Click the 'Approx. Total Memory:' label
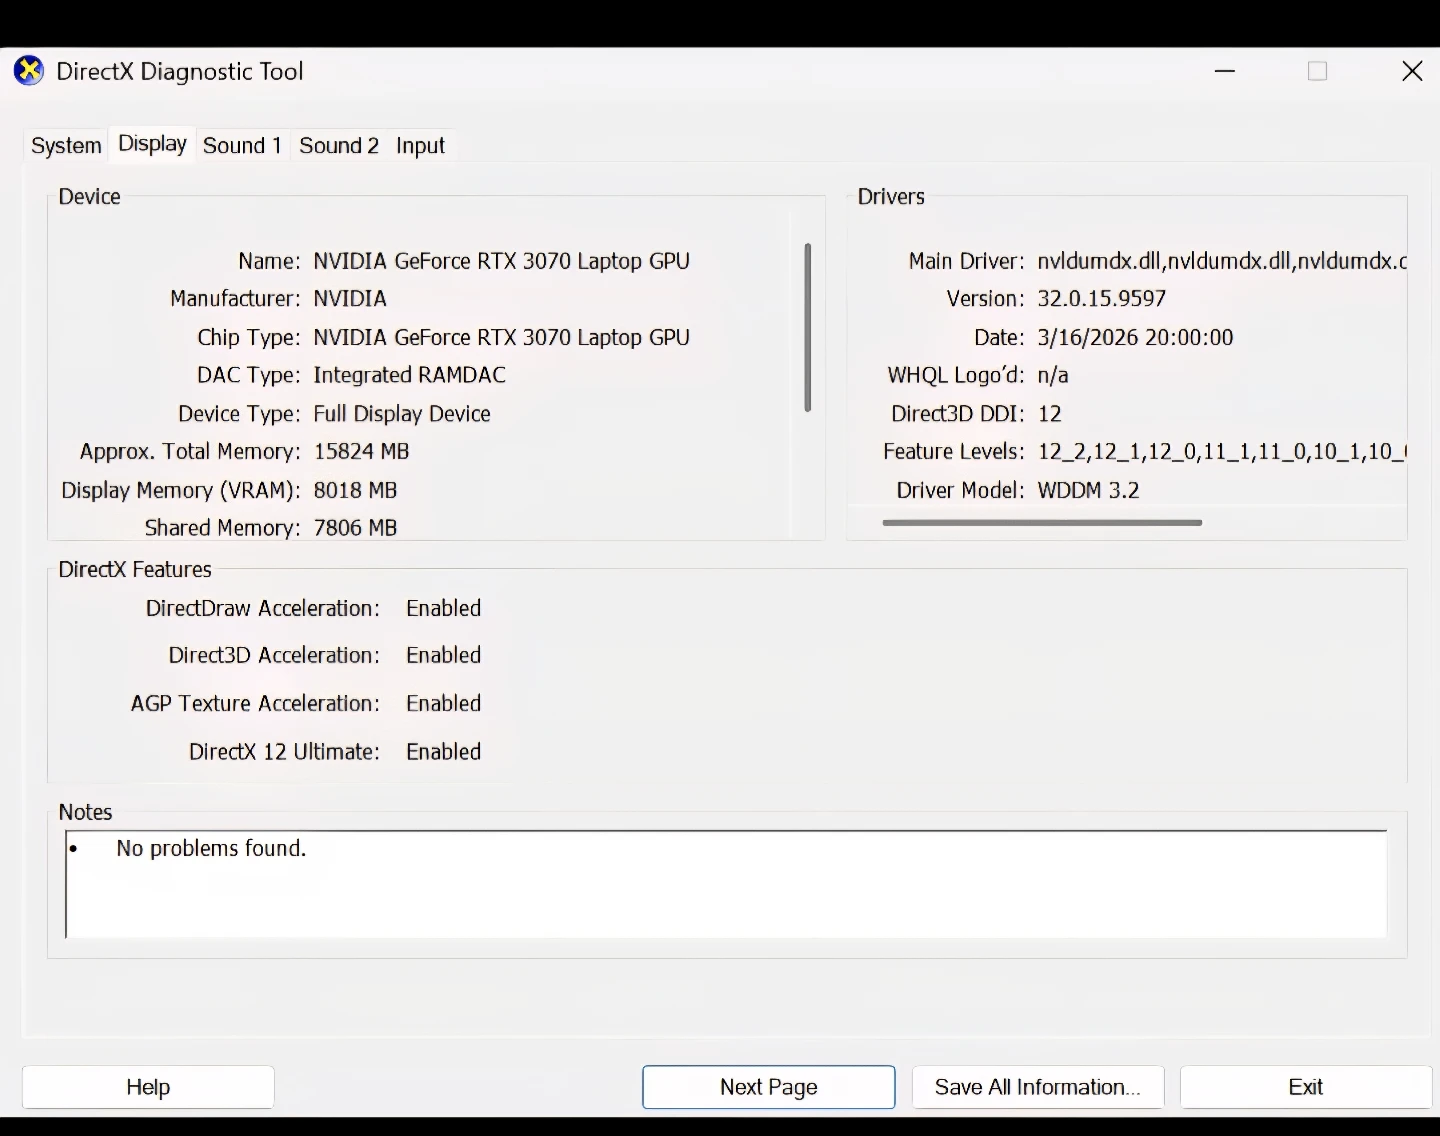The width and height of the screenshot is (1440, 1136). point(190,452)
